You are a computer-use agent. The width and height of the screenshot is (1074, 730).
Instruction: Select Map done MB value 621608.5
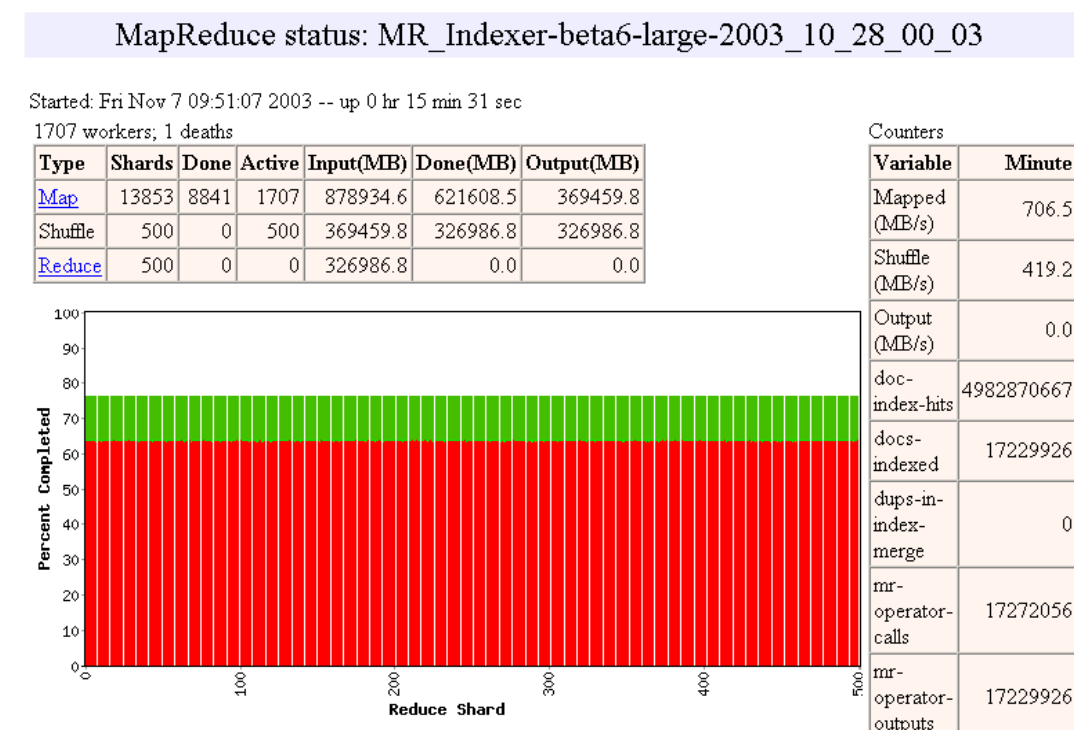coord(475,197)
